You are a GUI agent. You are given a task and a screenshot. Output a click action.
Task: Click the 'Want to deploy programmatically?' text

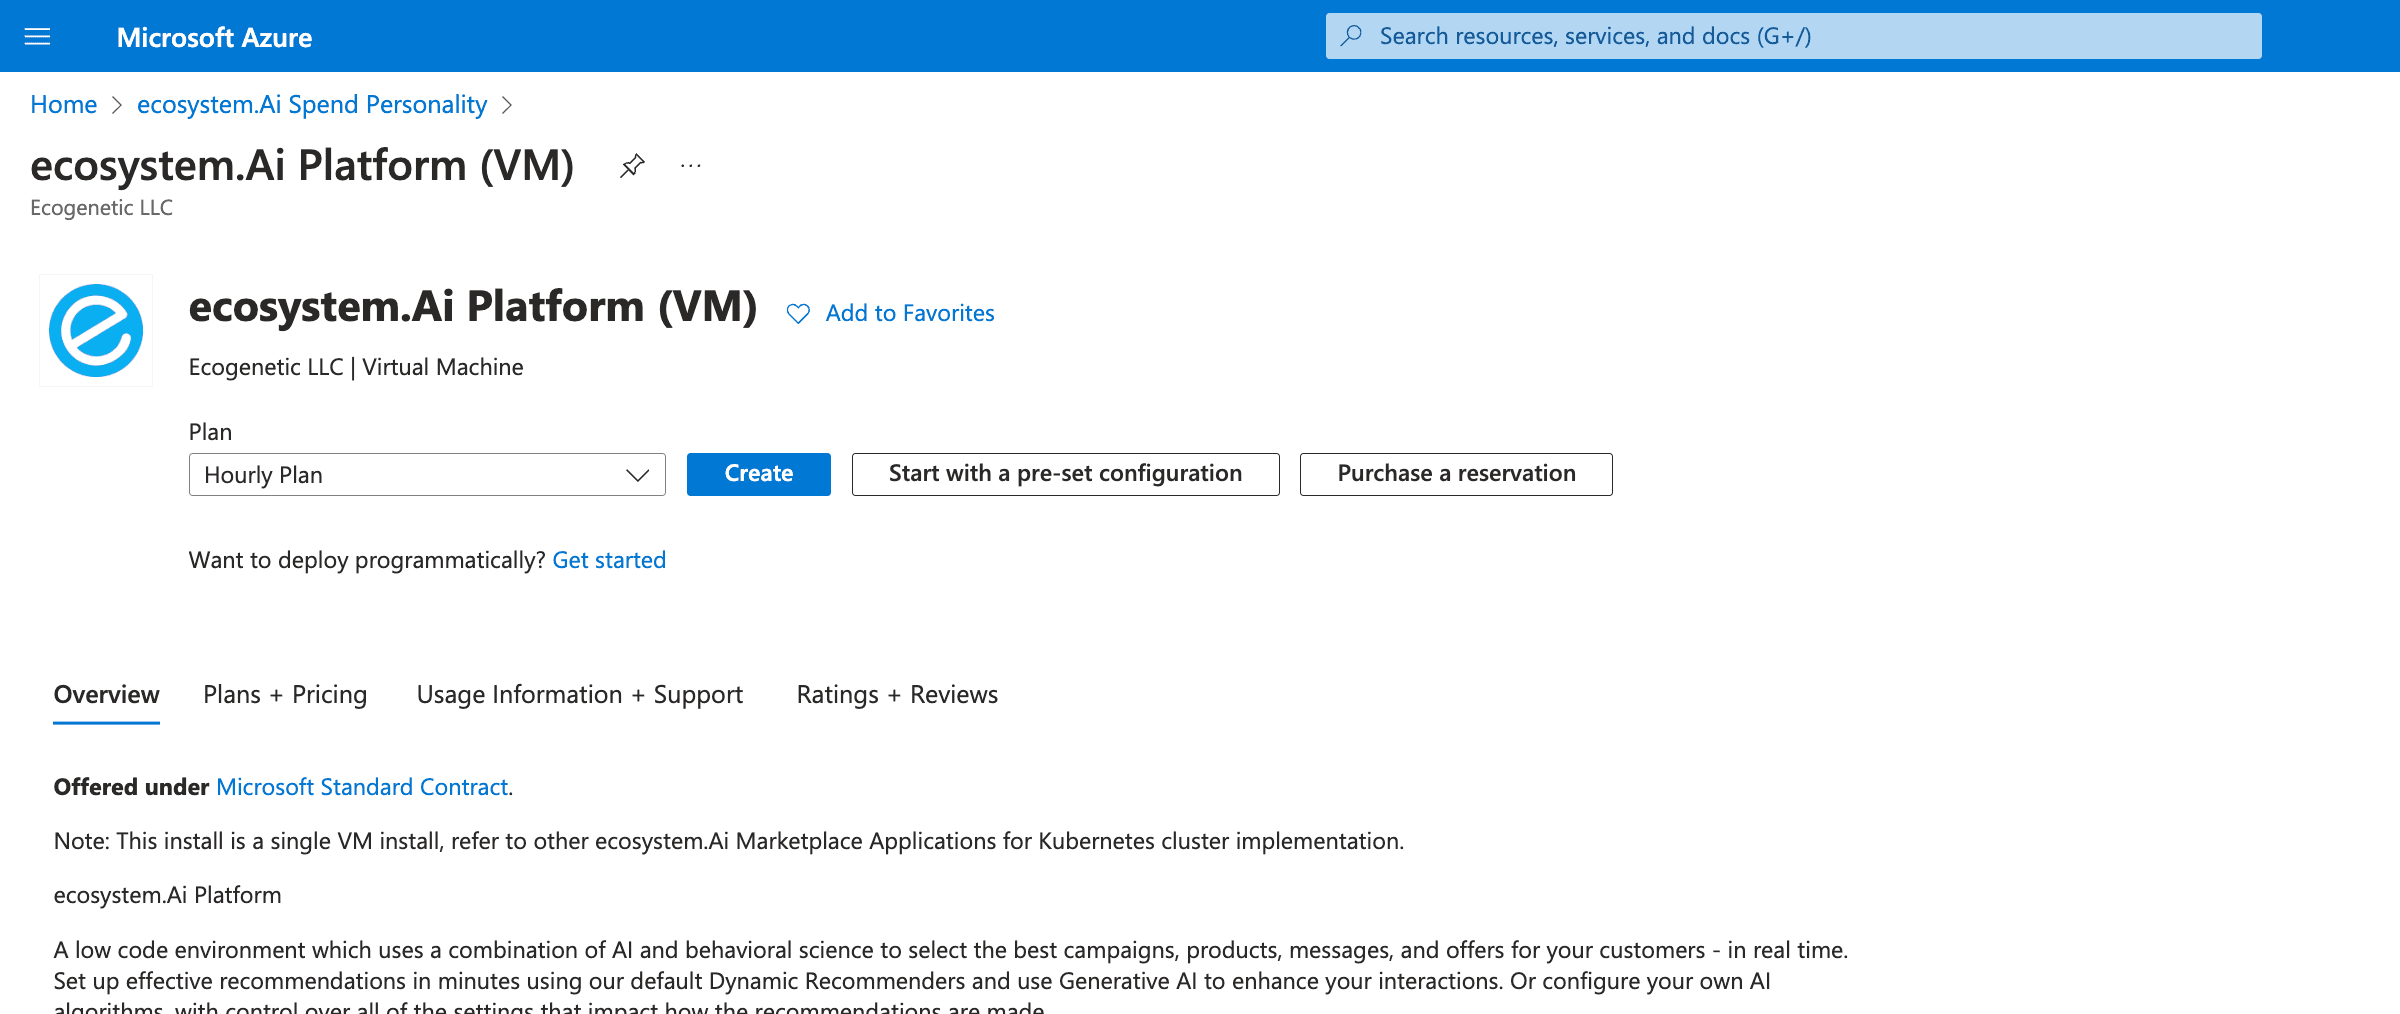pos(367,560)
